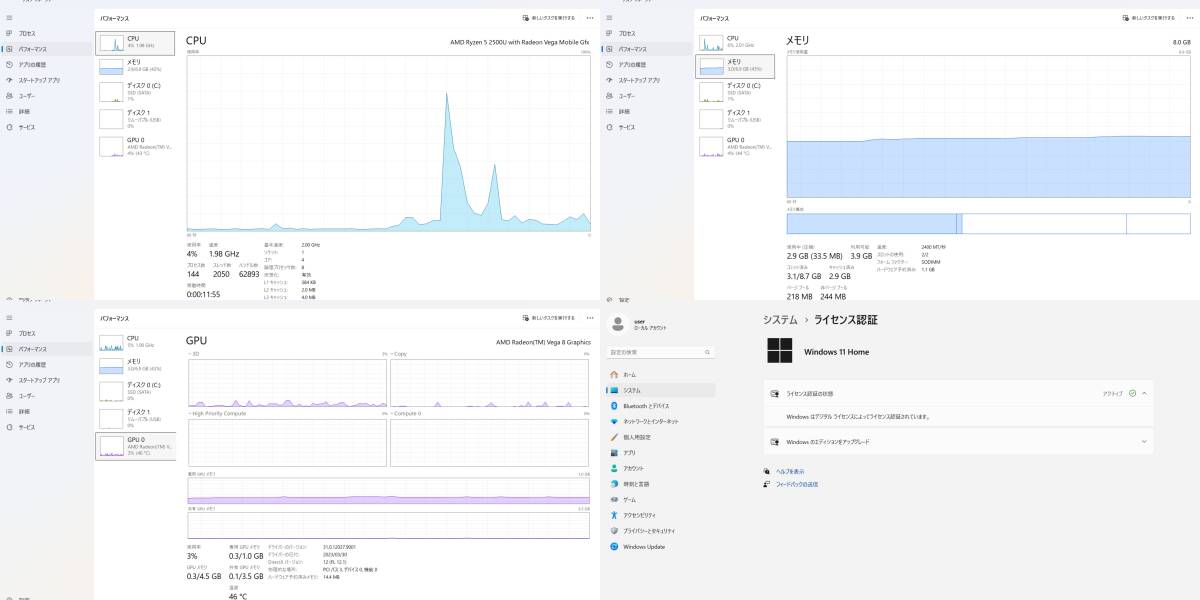Image resolution: width=1200 pixels, height=600 pixels.
Task: Open the High Priority Compute graph dropdown
Action: pyautogui.click(x=190, y=413)
